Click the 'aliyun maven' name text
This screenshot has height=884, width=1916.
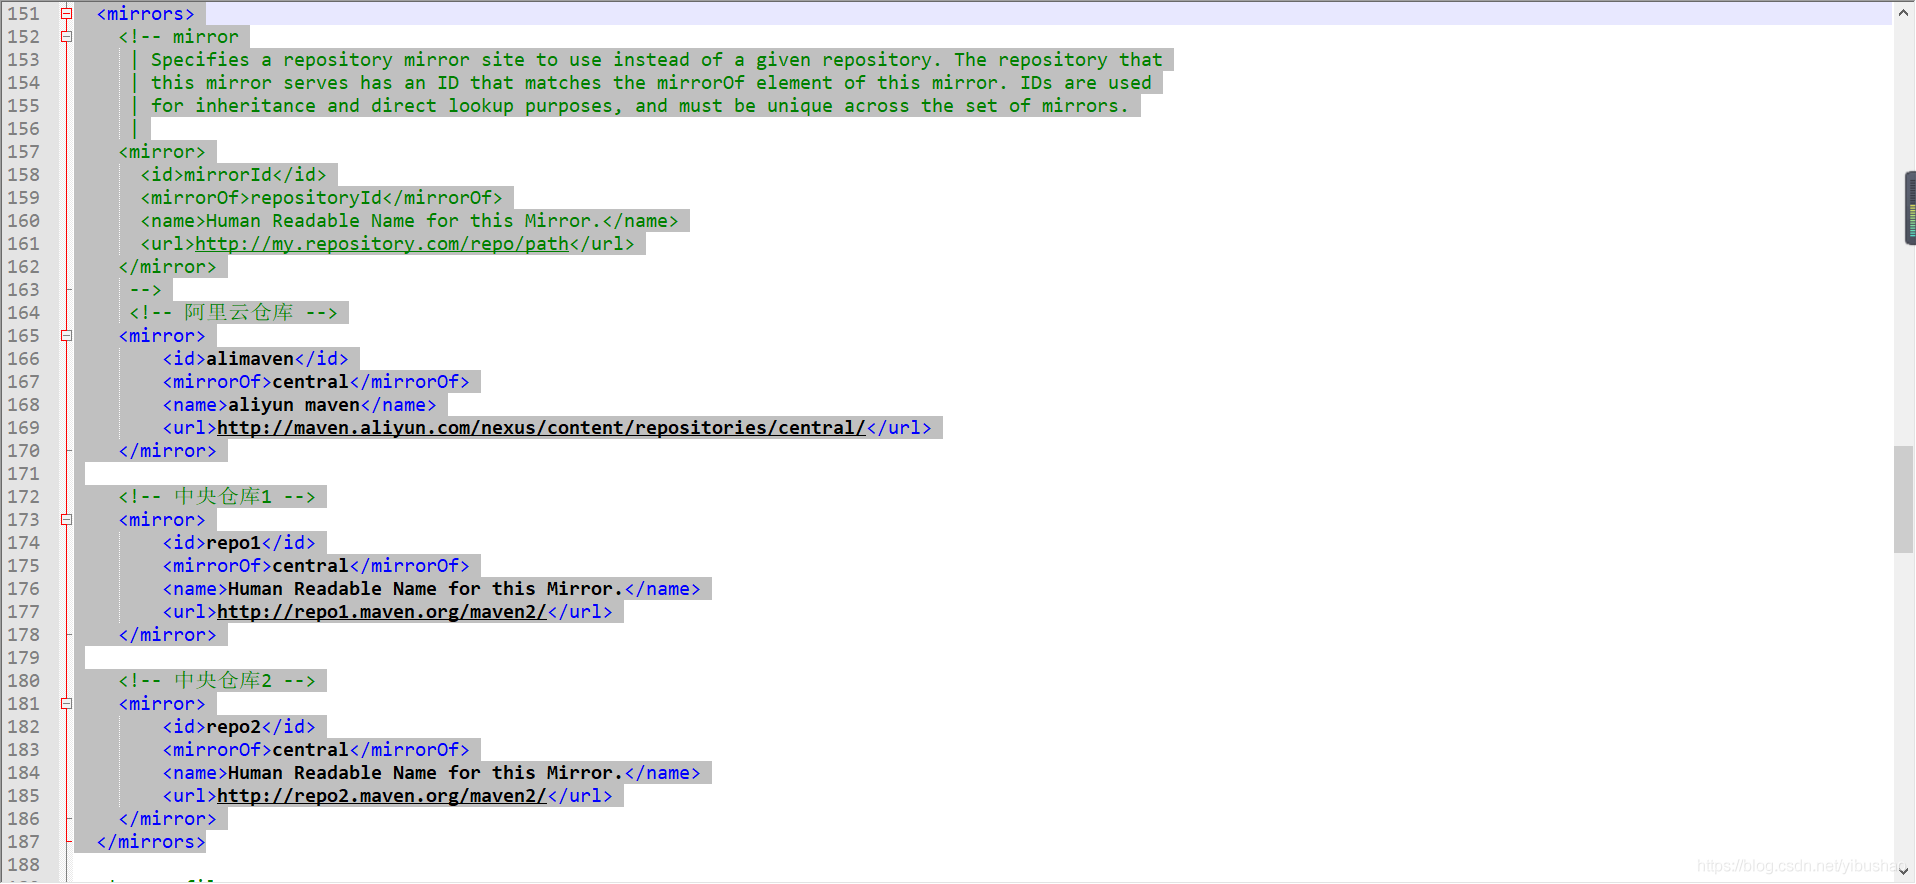tap(294, 405)
